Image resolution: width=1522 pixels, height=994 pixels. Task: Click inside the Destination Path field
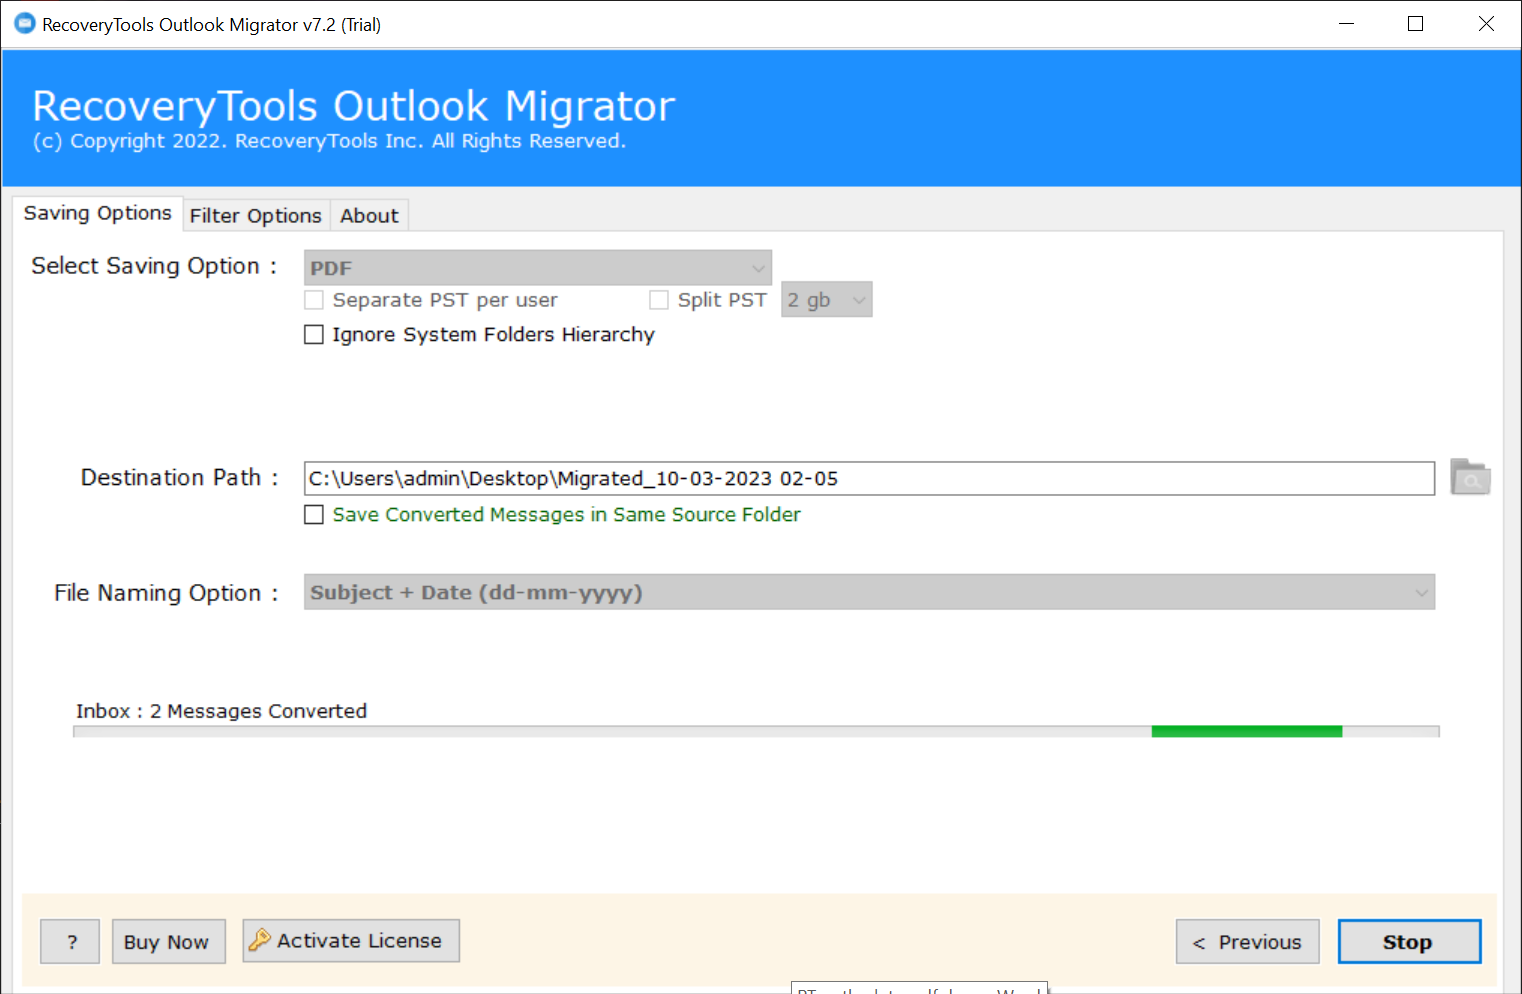tap(869, 479)
